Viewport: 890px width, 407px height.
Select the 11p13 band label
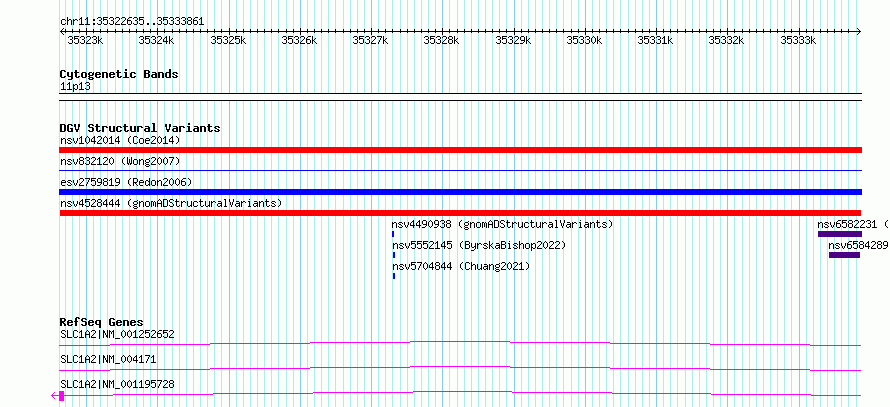point(75,87)
